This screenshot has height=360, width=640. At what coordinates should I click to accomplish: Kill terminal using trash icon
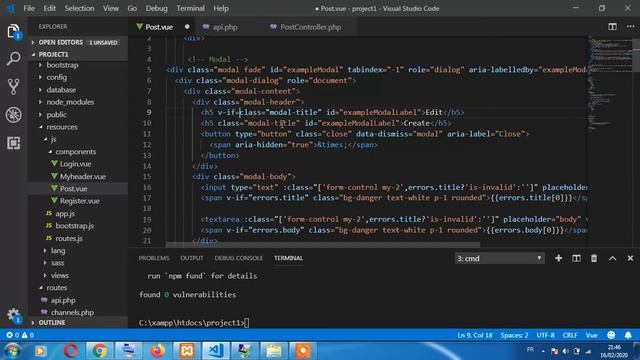click(594, 258)
